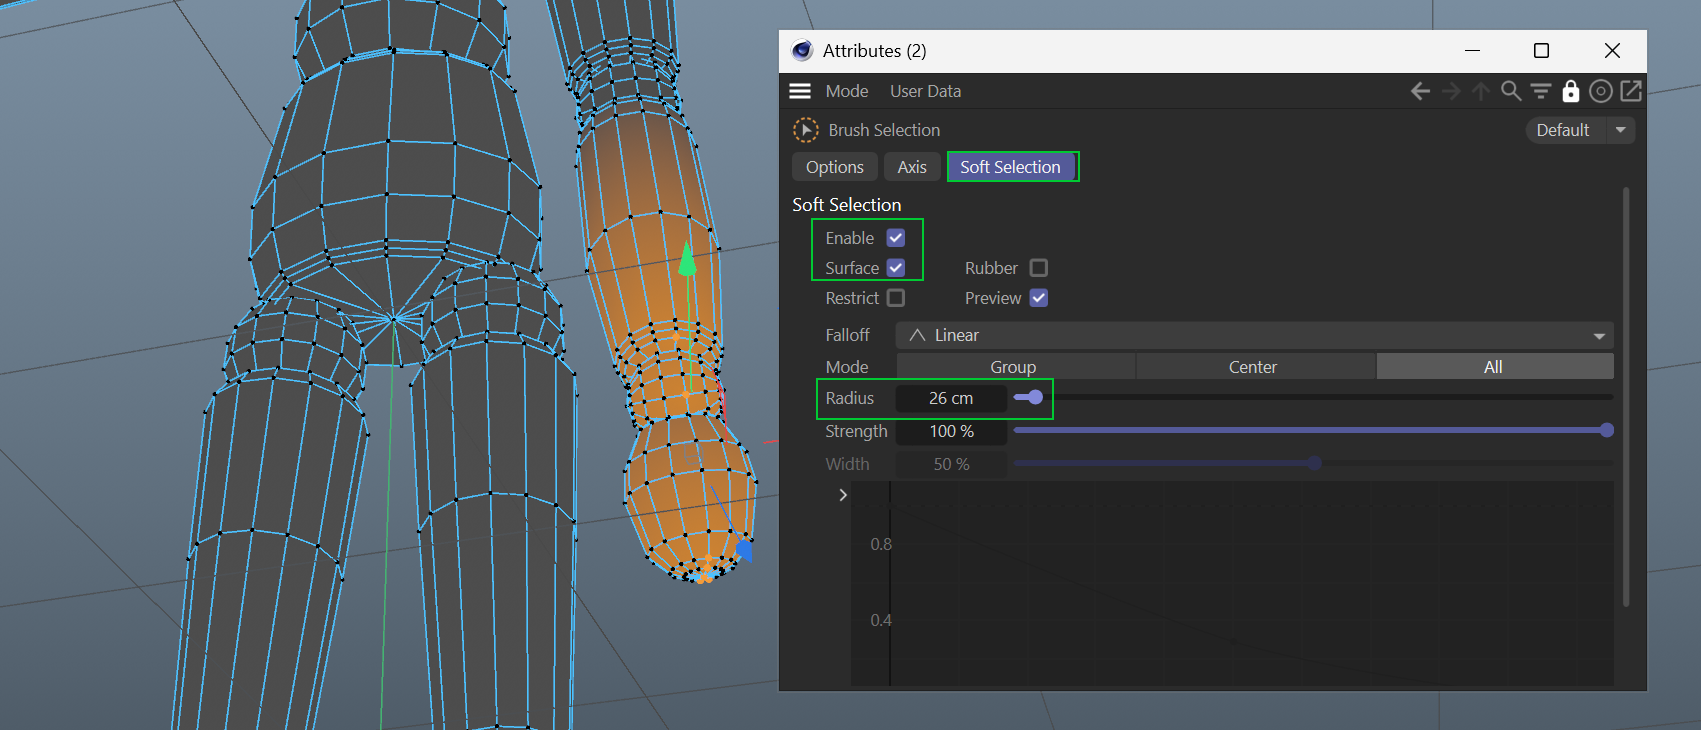Adjust the Strength slider handle
This screenshot has width=1701, height=730.
(1607, 430)
